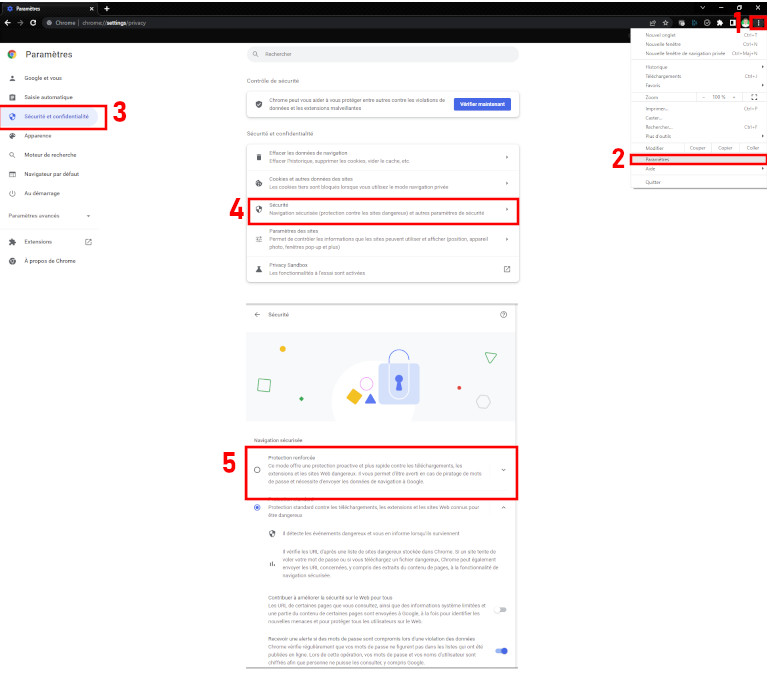
Task: Collapse Protection standard details chevron
Action: [x=504, y=508]
